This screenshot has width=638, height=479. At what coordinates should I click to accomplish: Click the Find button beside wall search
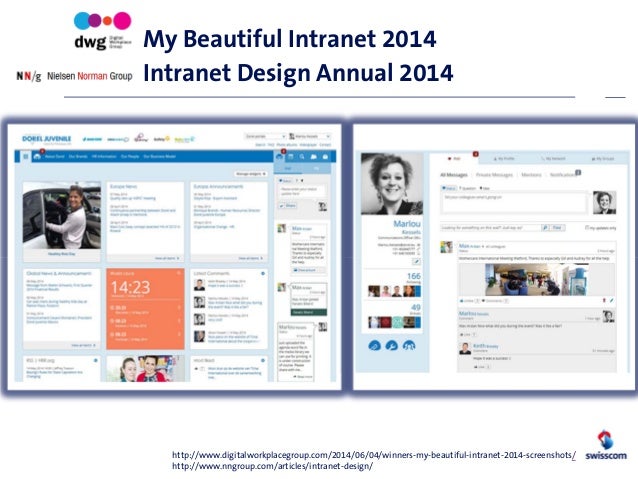pyautogui.click(x=557, y=228)
